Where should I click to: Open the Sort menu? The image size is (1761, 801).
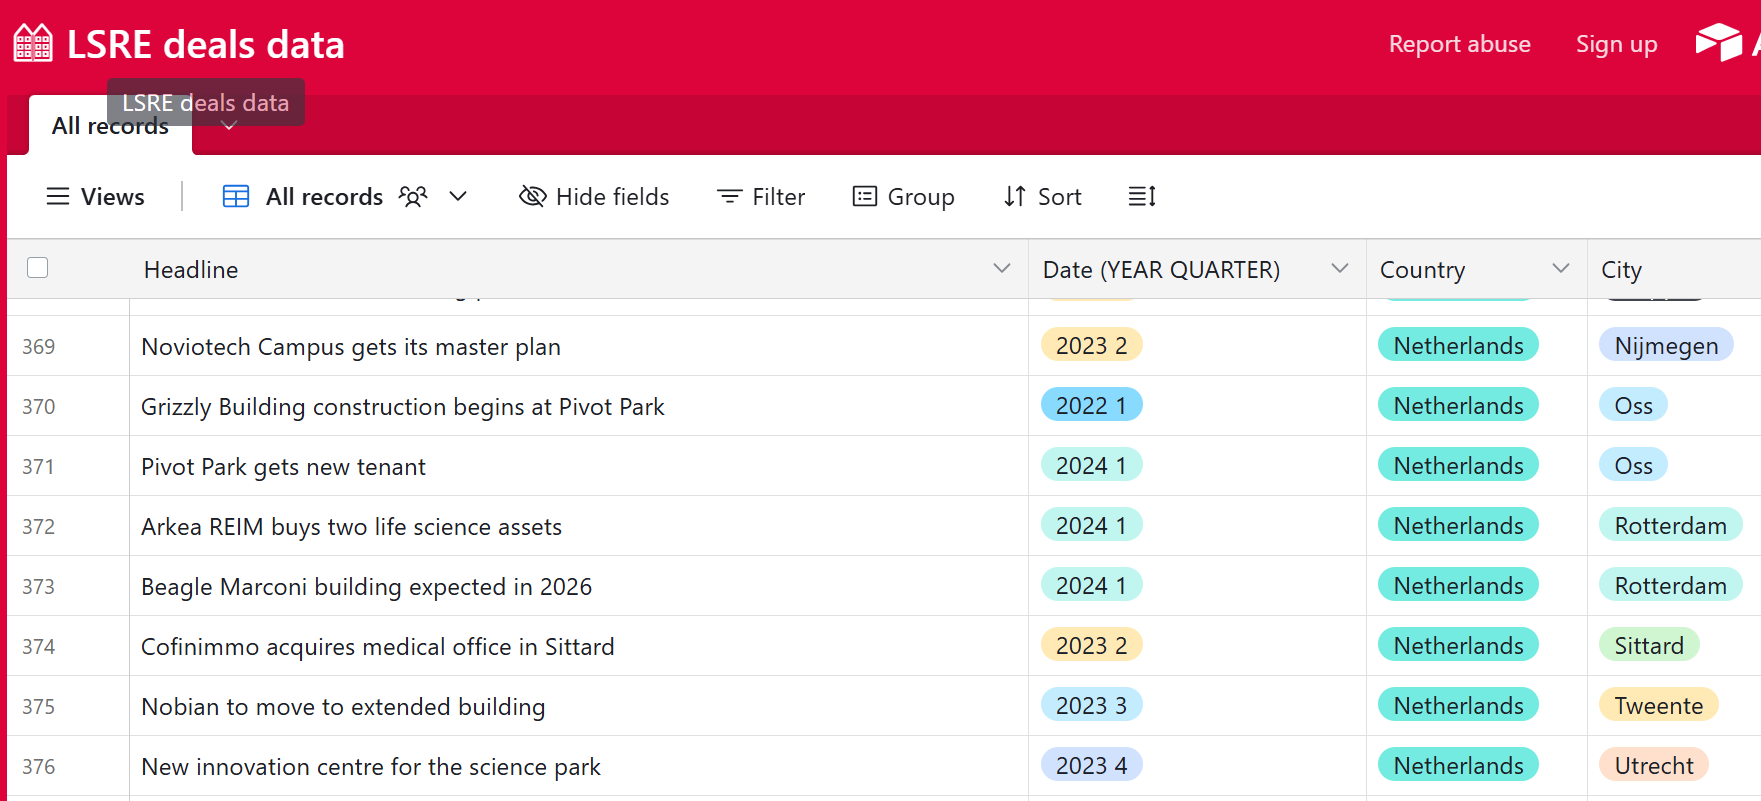tap(1043, 197)
